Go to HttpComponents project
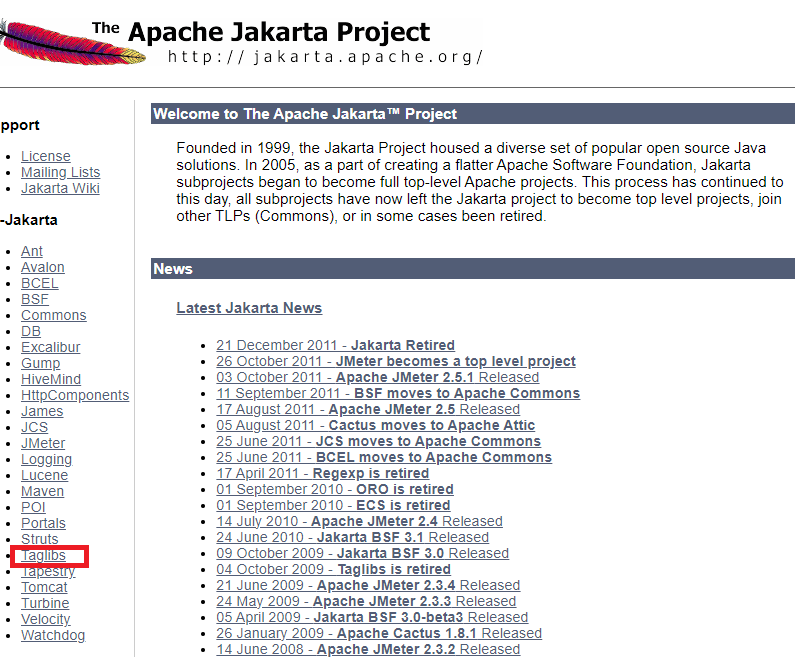The image size is (810, 657). tap(75, 395)
